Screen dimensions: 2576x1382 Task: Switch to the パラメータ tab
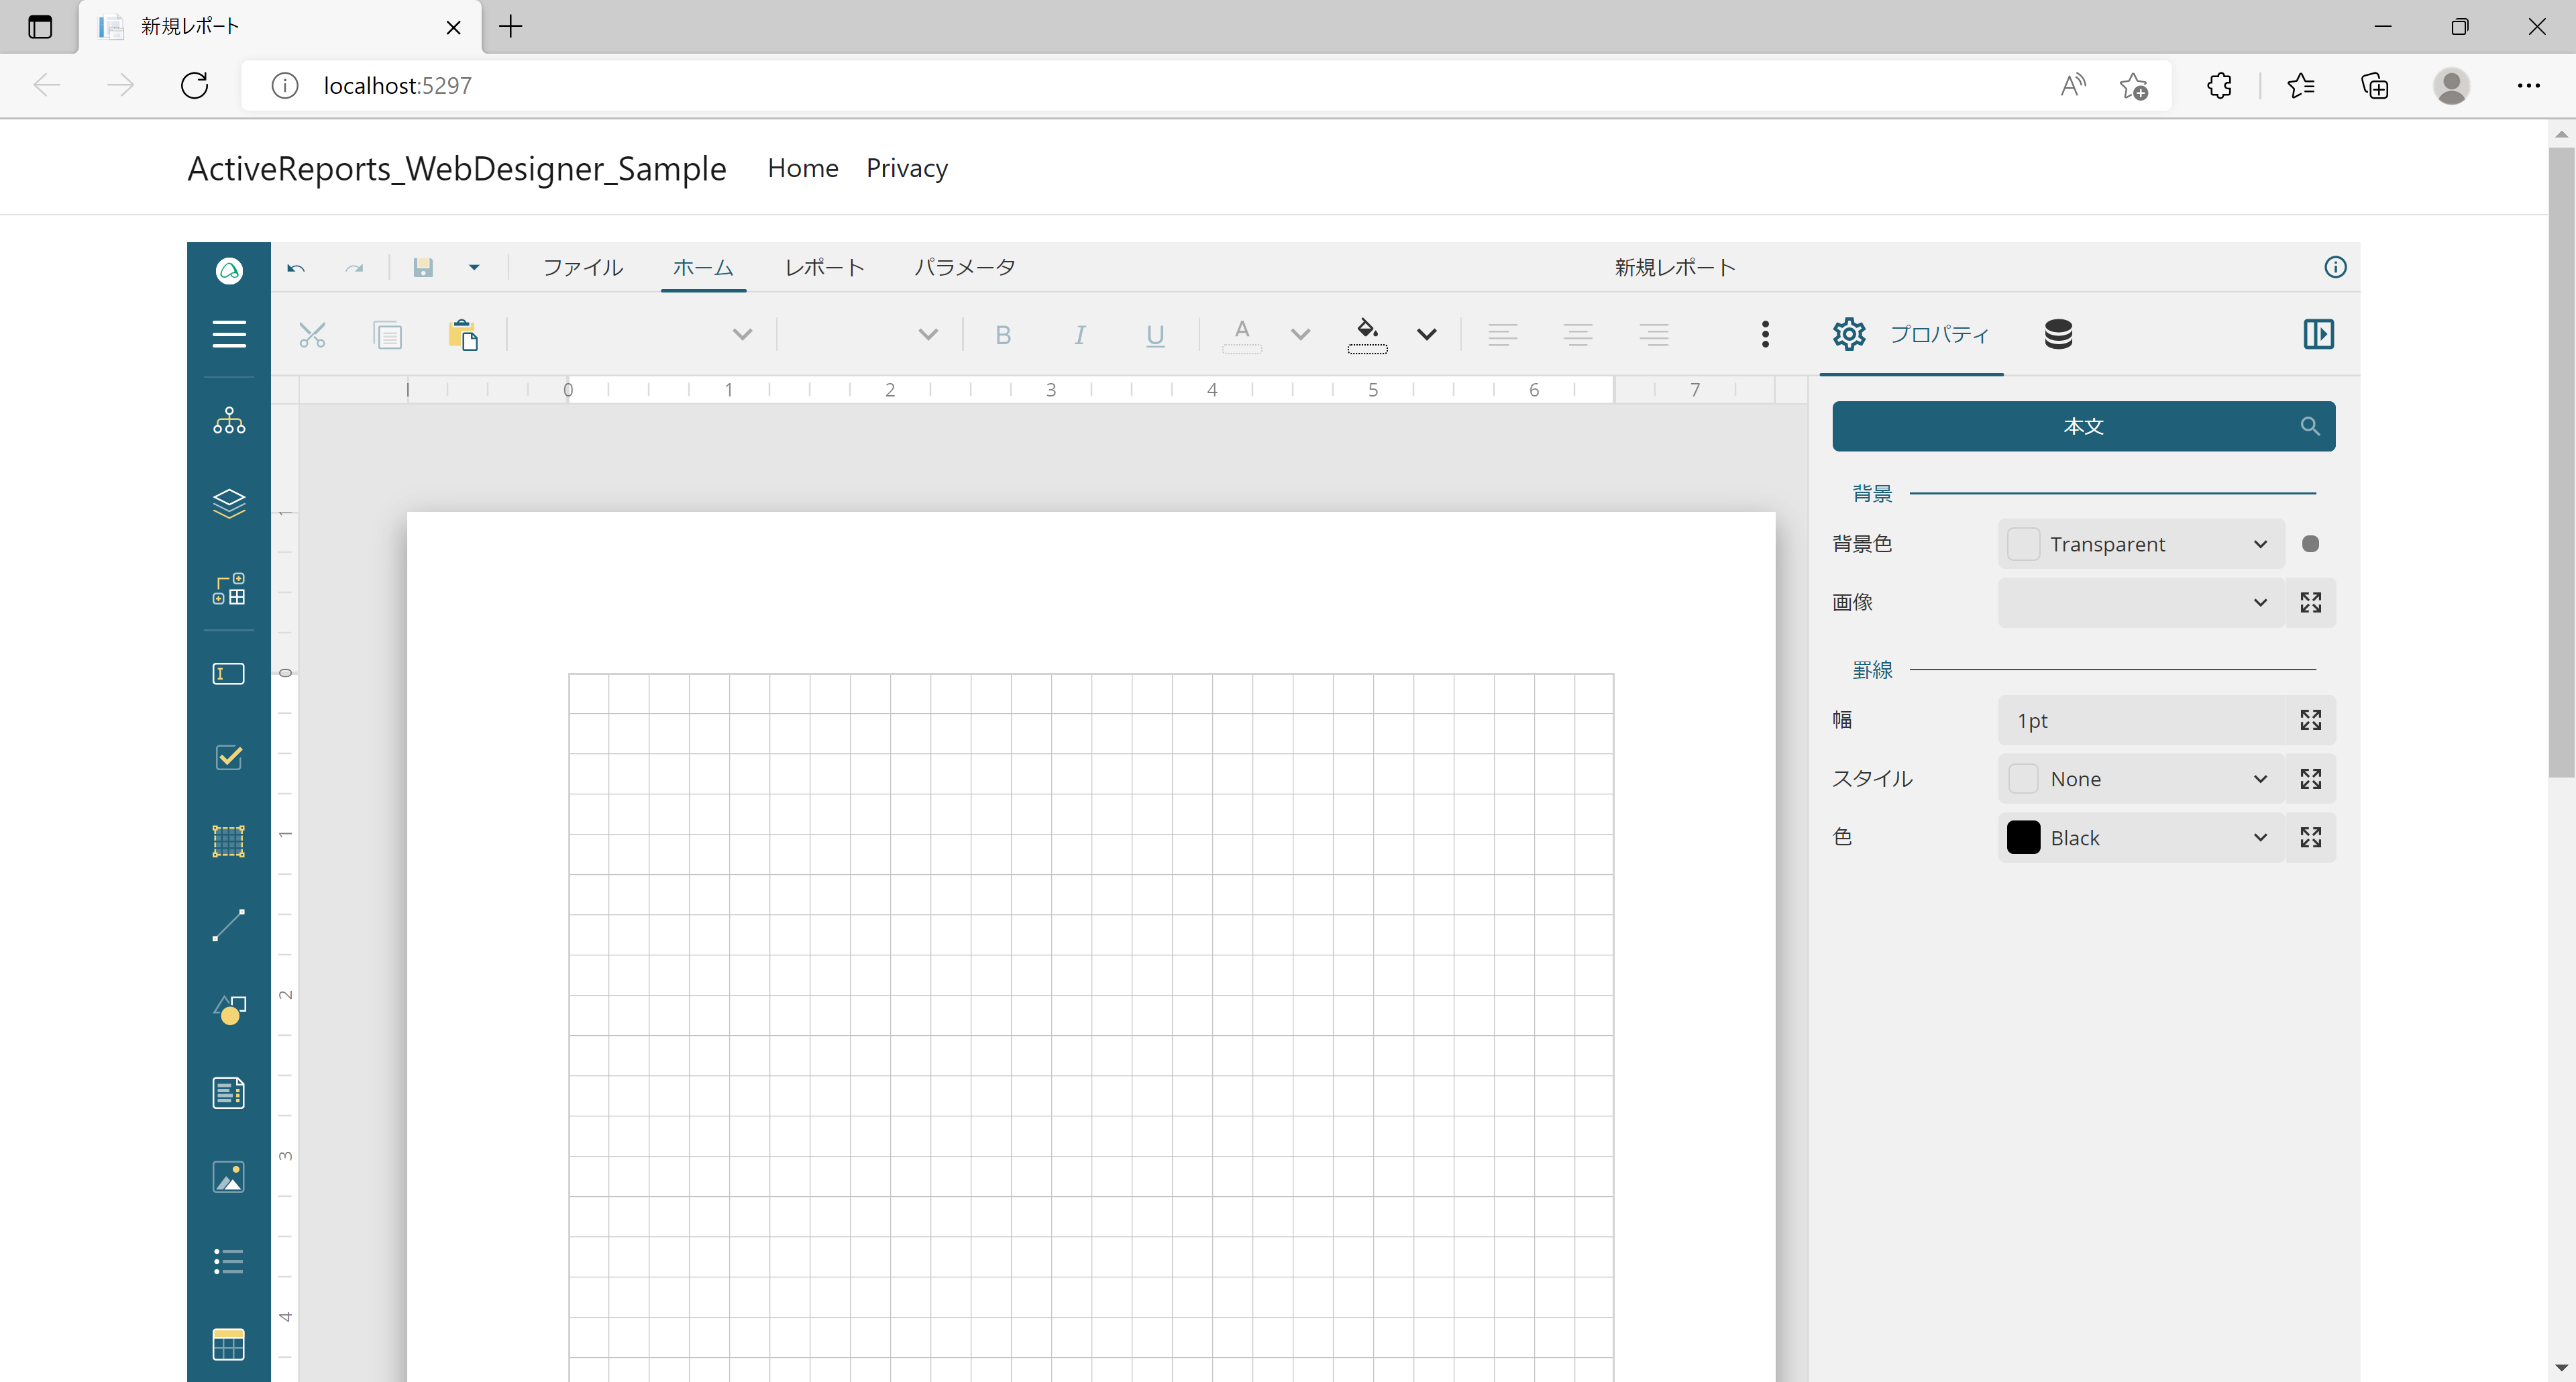tap(964, 267)
